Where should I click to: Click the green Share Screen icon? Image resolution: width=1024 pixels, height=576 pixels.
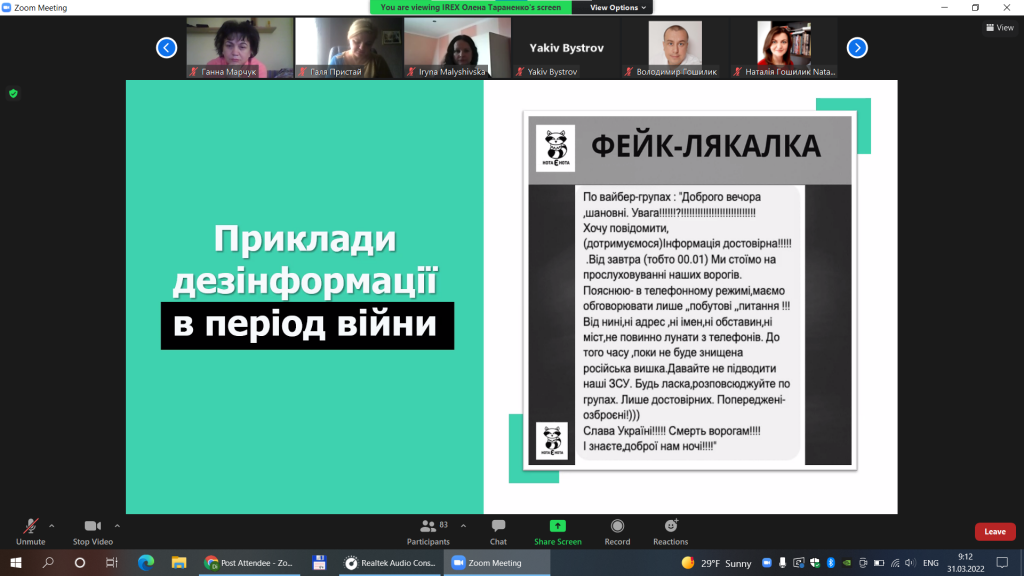point(558,526)
